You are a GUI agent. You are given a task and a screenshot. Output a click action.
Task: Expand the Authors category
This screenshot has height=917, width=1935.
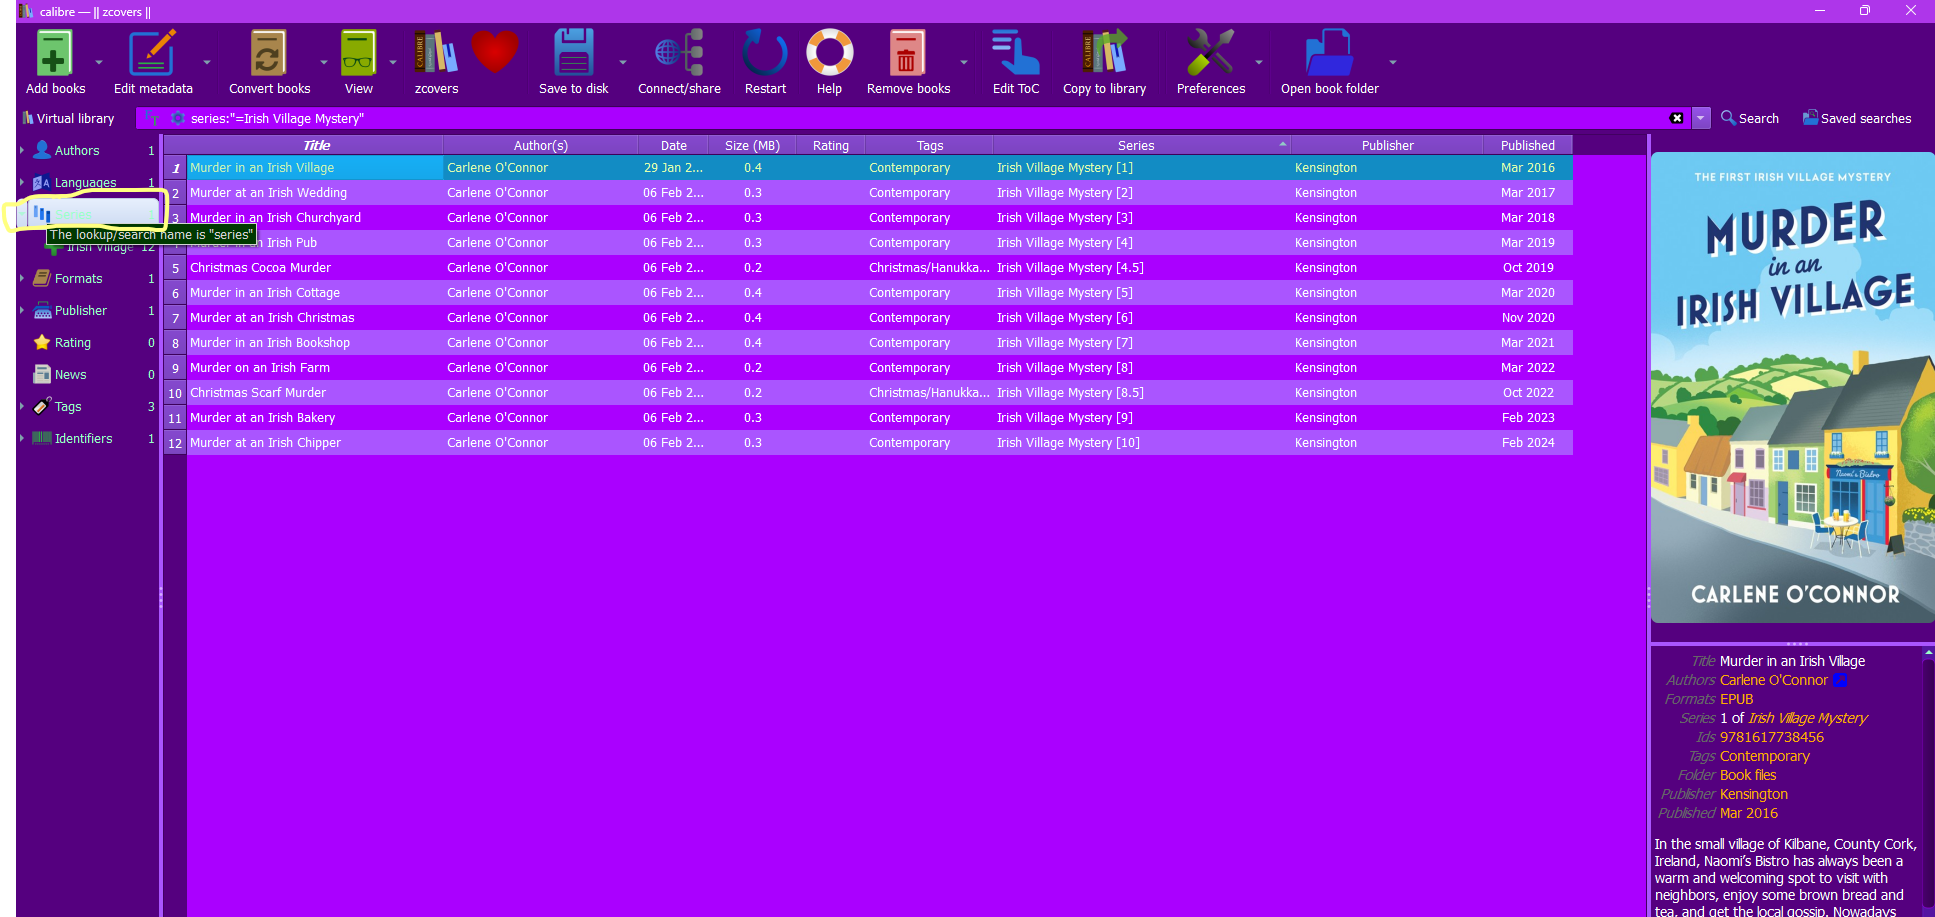point(22,150)
